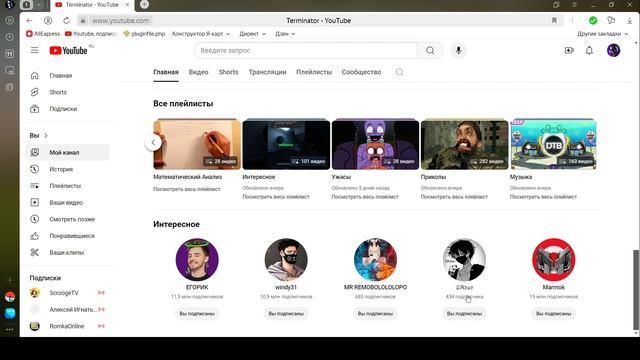640x360 pixels.
Task: Open RomkaOnline subscription in sidebar
Action: pyautogui.click(x=68, y=326)
